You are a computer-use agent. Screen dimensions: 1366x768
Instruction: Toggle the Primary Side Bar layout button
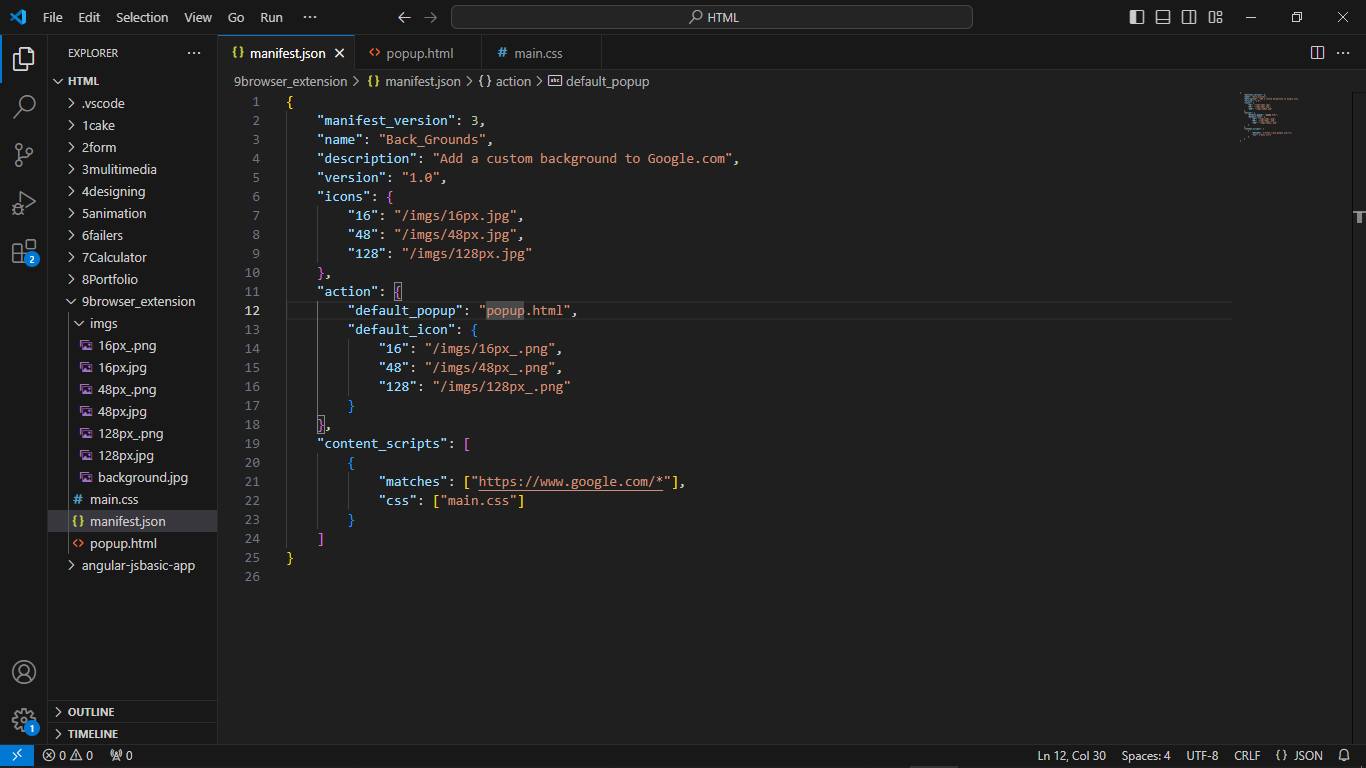tap(1137, 17)
